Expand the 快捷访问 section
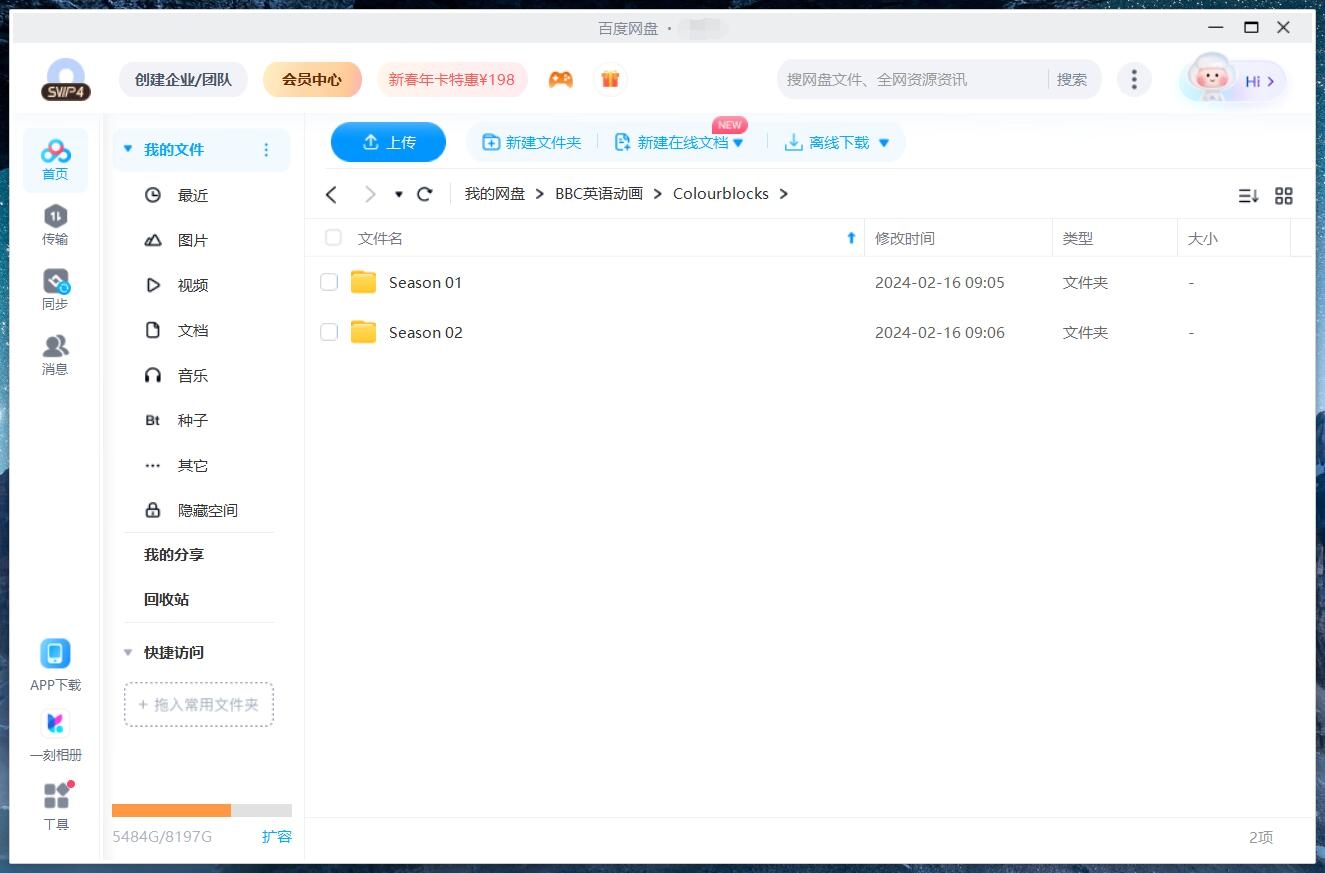The height and width of the screenshot is (873, 1325). point(128,652)
